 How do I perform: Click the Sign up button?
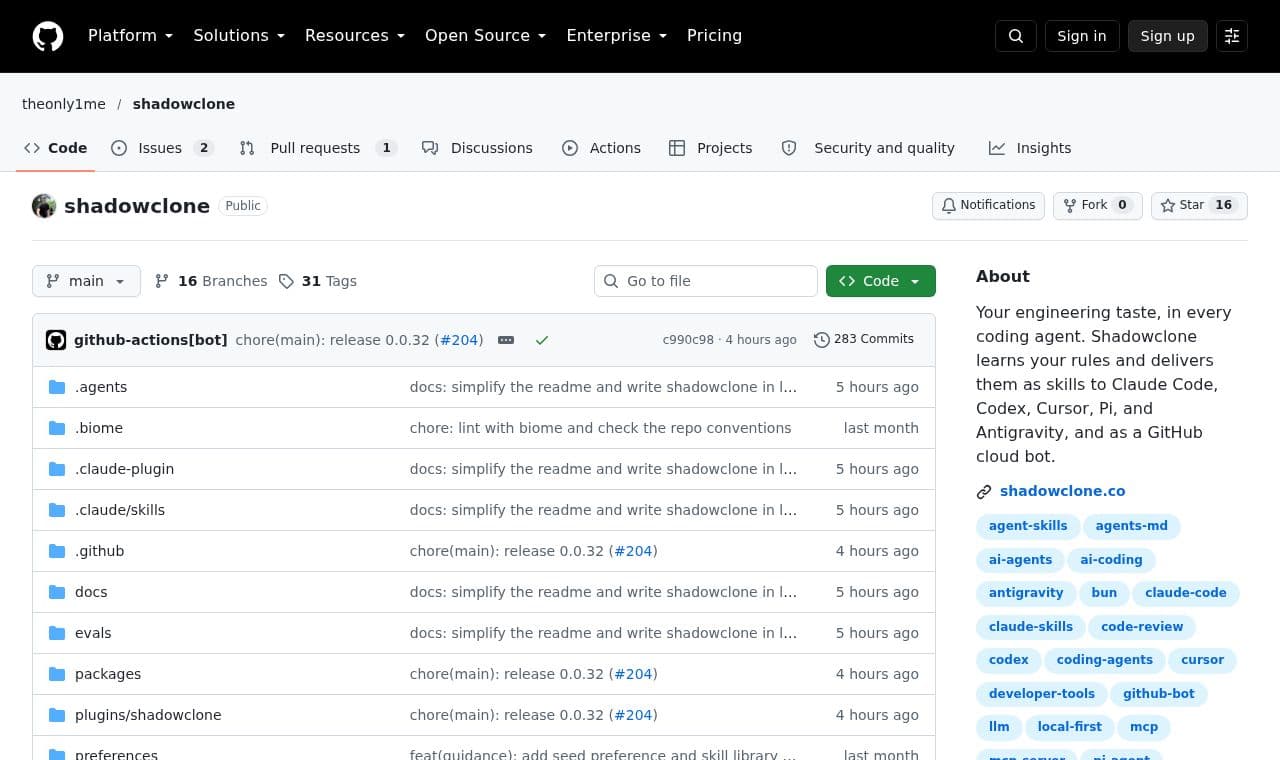coord(1168,36)
